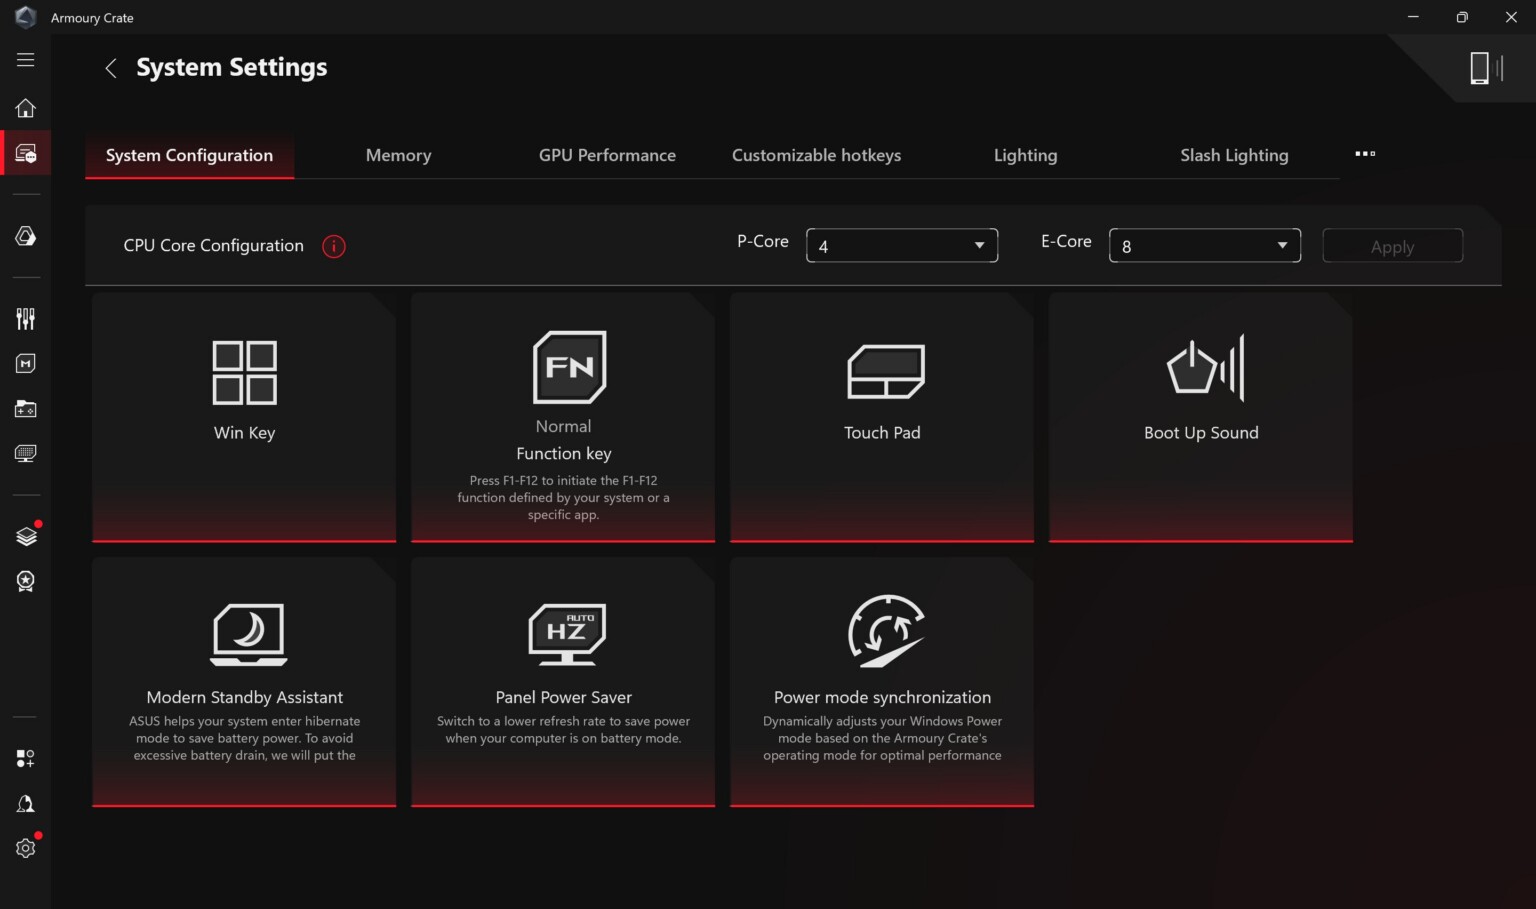
Task: Minimize the Armoury Crate window
Action: point(1413,17)
